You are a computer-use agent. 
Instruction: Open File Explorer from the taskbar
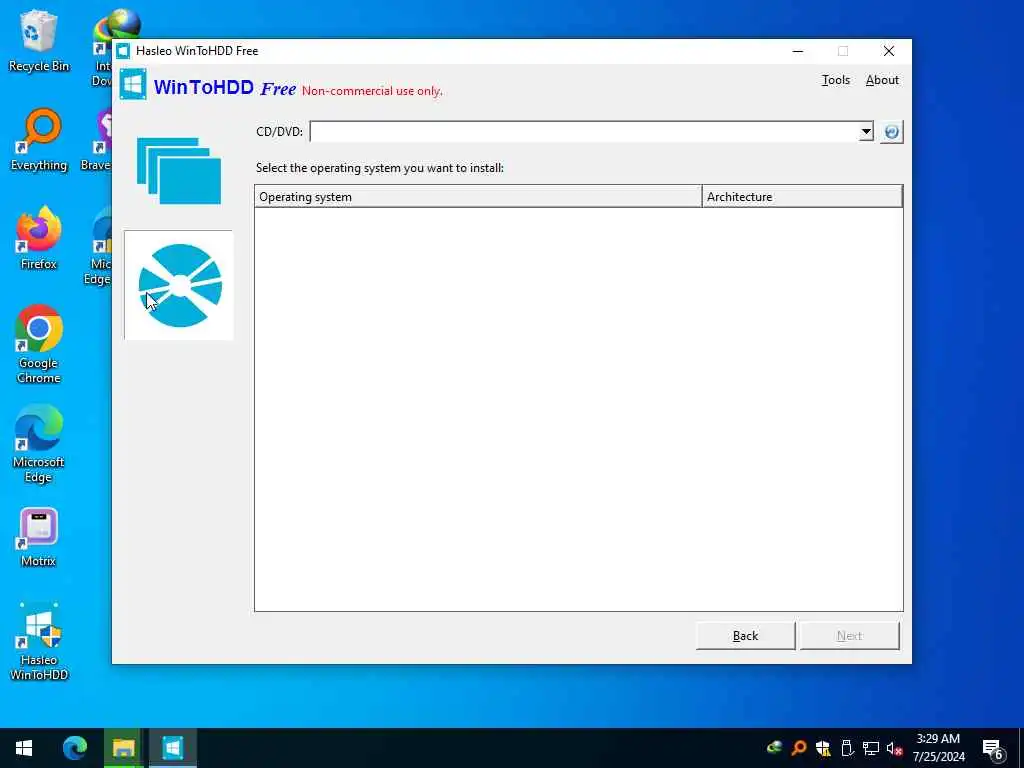pyautogui.click(x=123, y=748)
